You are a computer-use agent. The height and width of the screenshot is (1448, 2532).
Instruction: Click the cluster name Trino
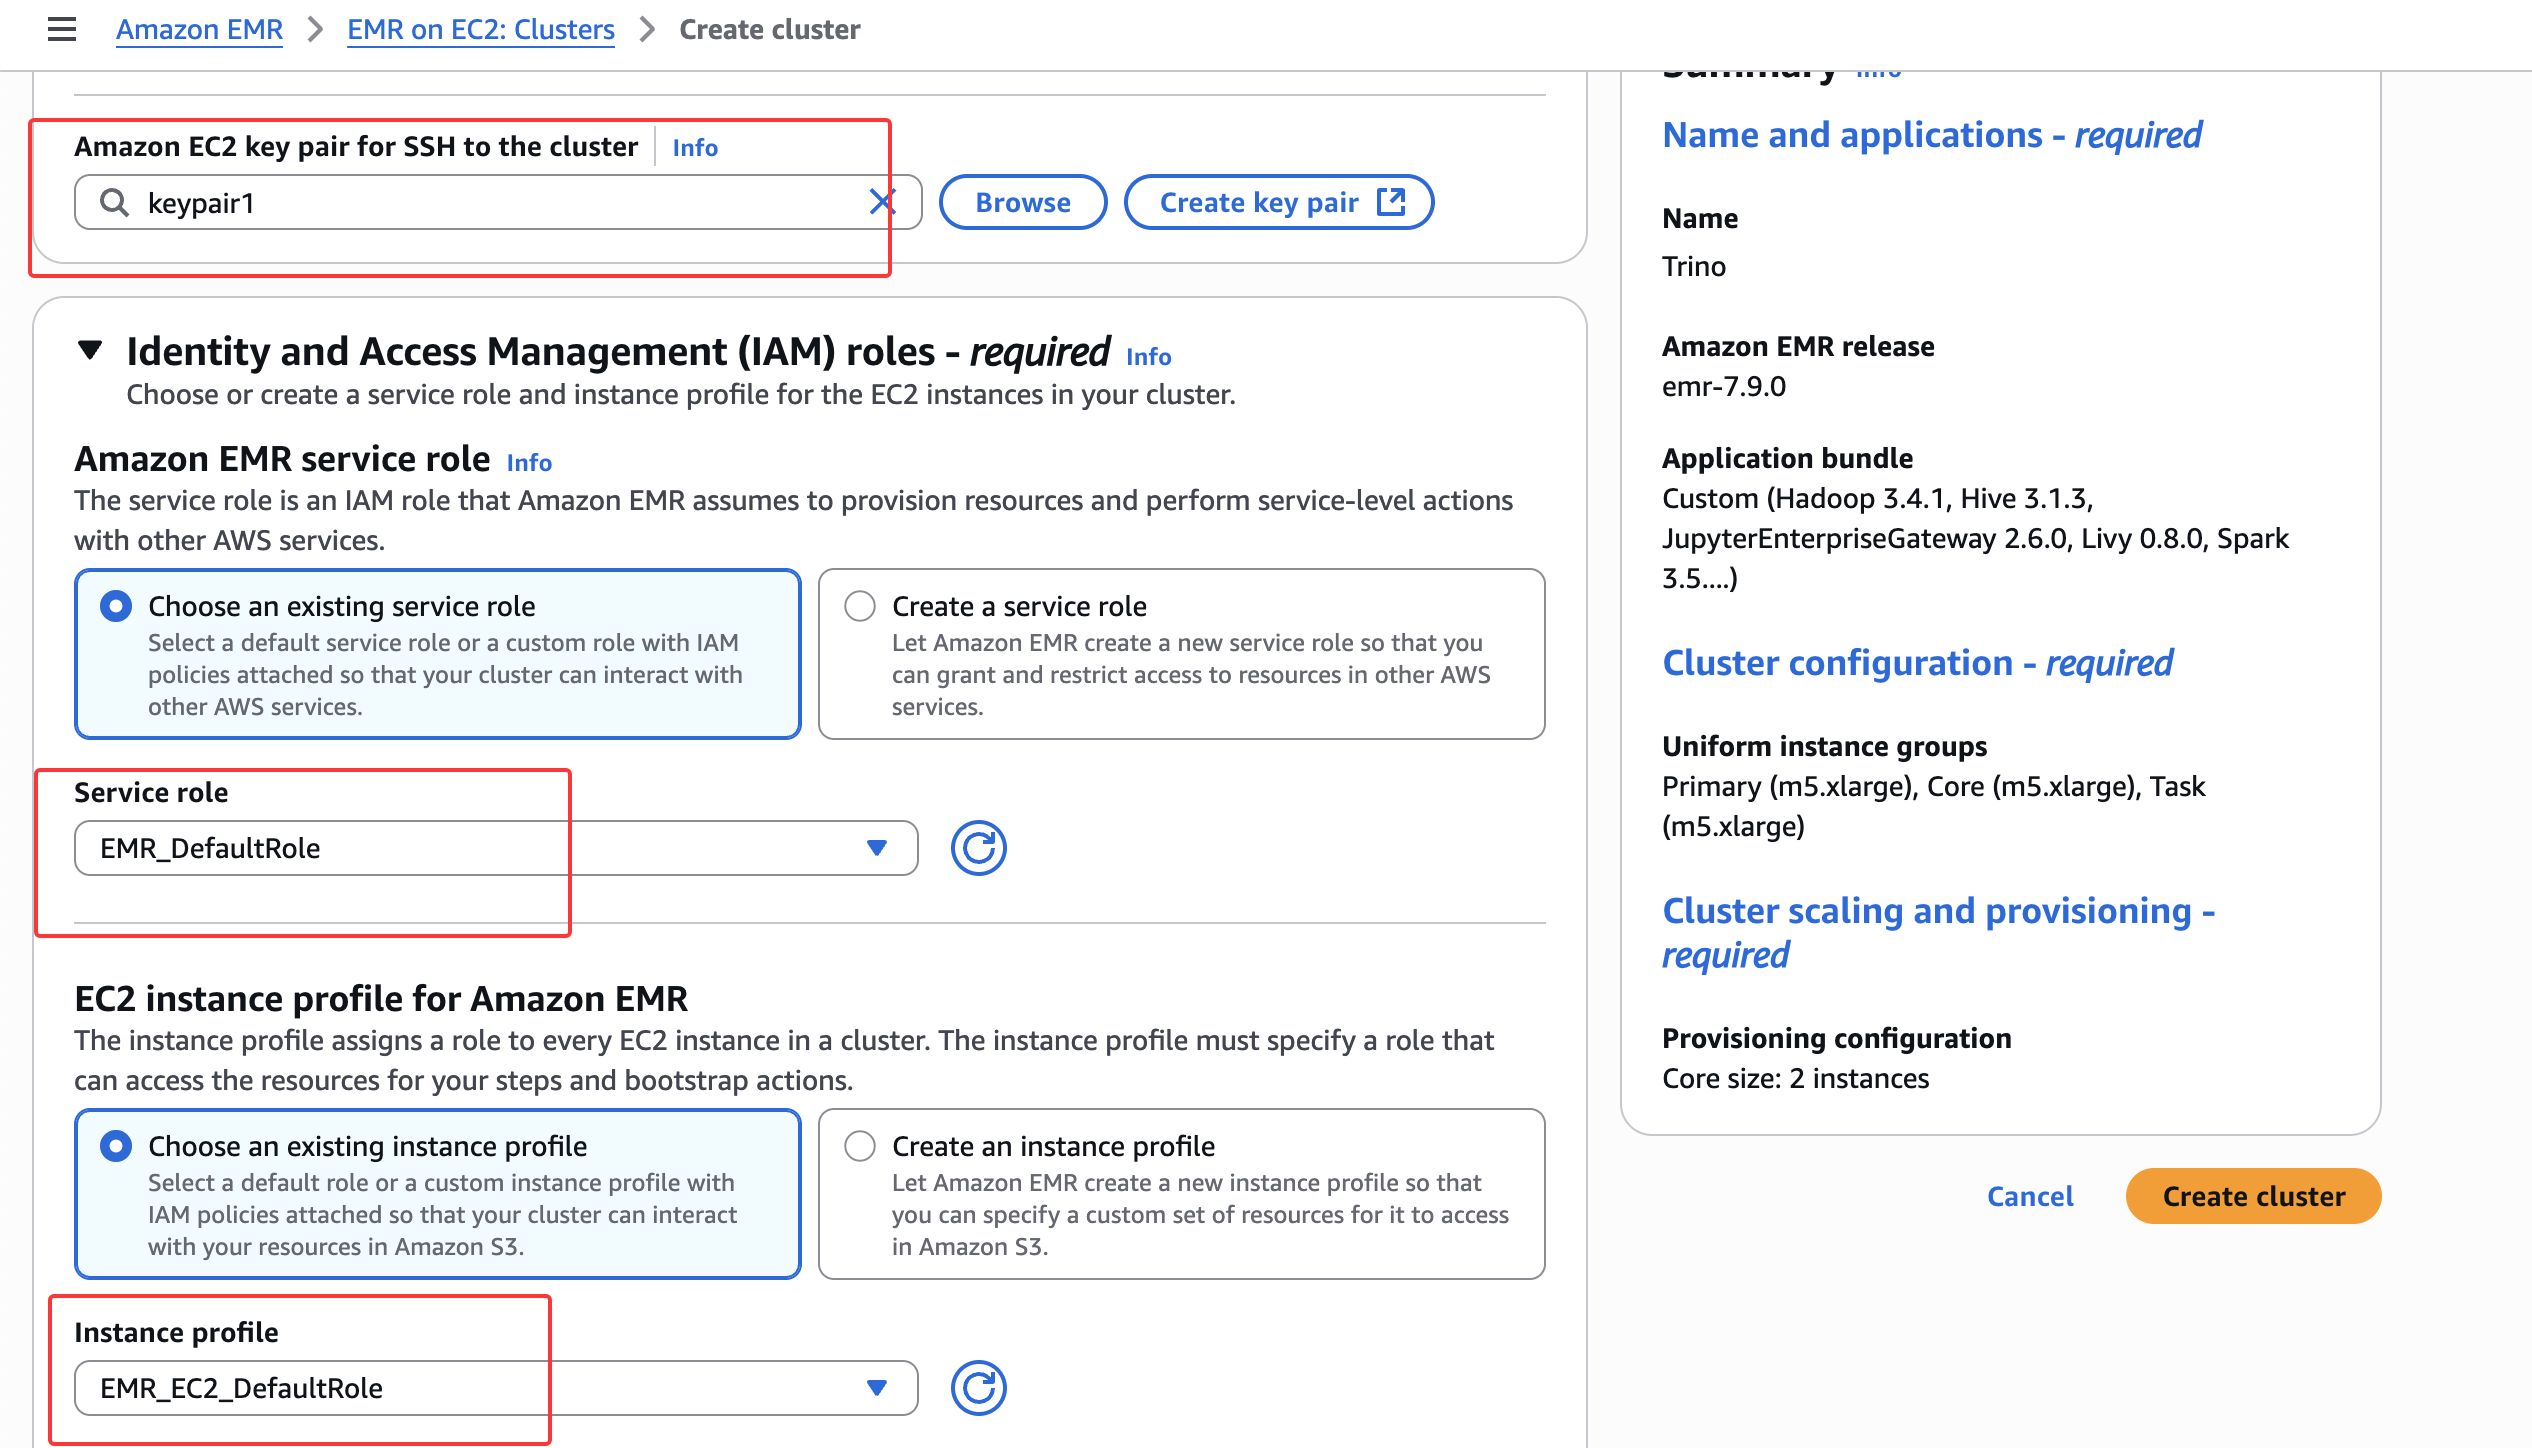point(1693,266)
